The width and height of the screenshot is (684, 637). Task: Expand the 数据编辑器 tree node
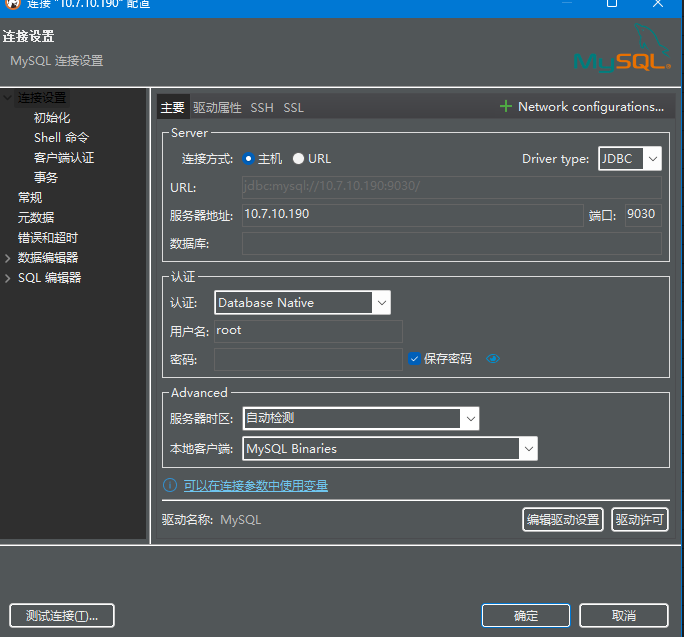[x=7, y=258]
